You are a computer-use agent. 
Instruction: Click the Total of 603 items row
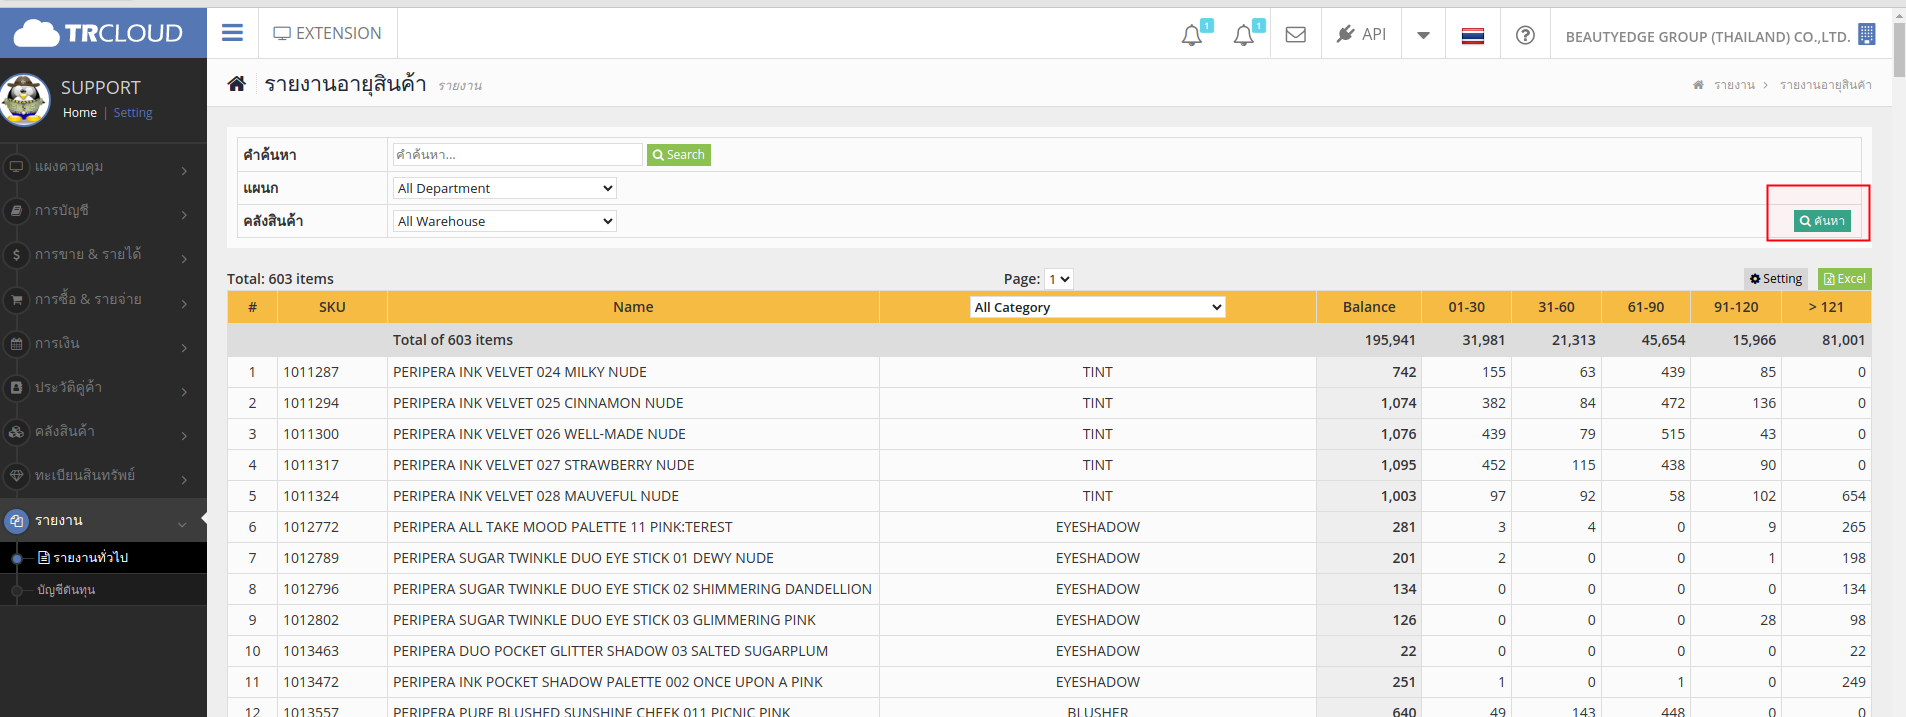pyautogui.click(x=1049, y=340)
